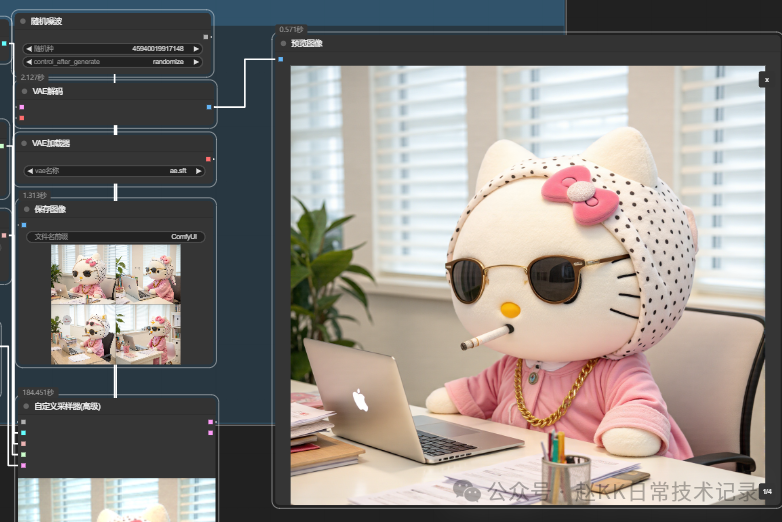Click the 2.127秒 timing badge
The height and width of the screenshot is (522, 782).
click(x=32, y=77)
